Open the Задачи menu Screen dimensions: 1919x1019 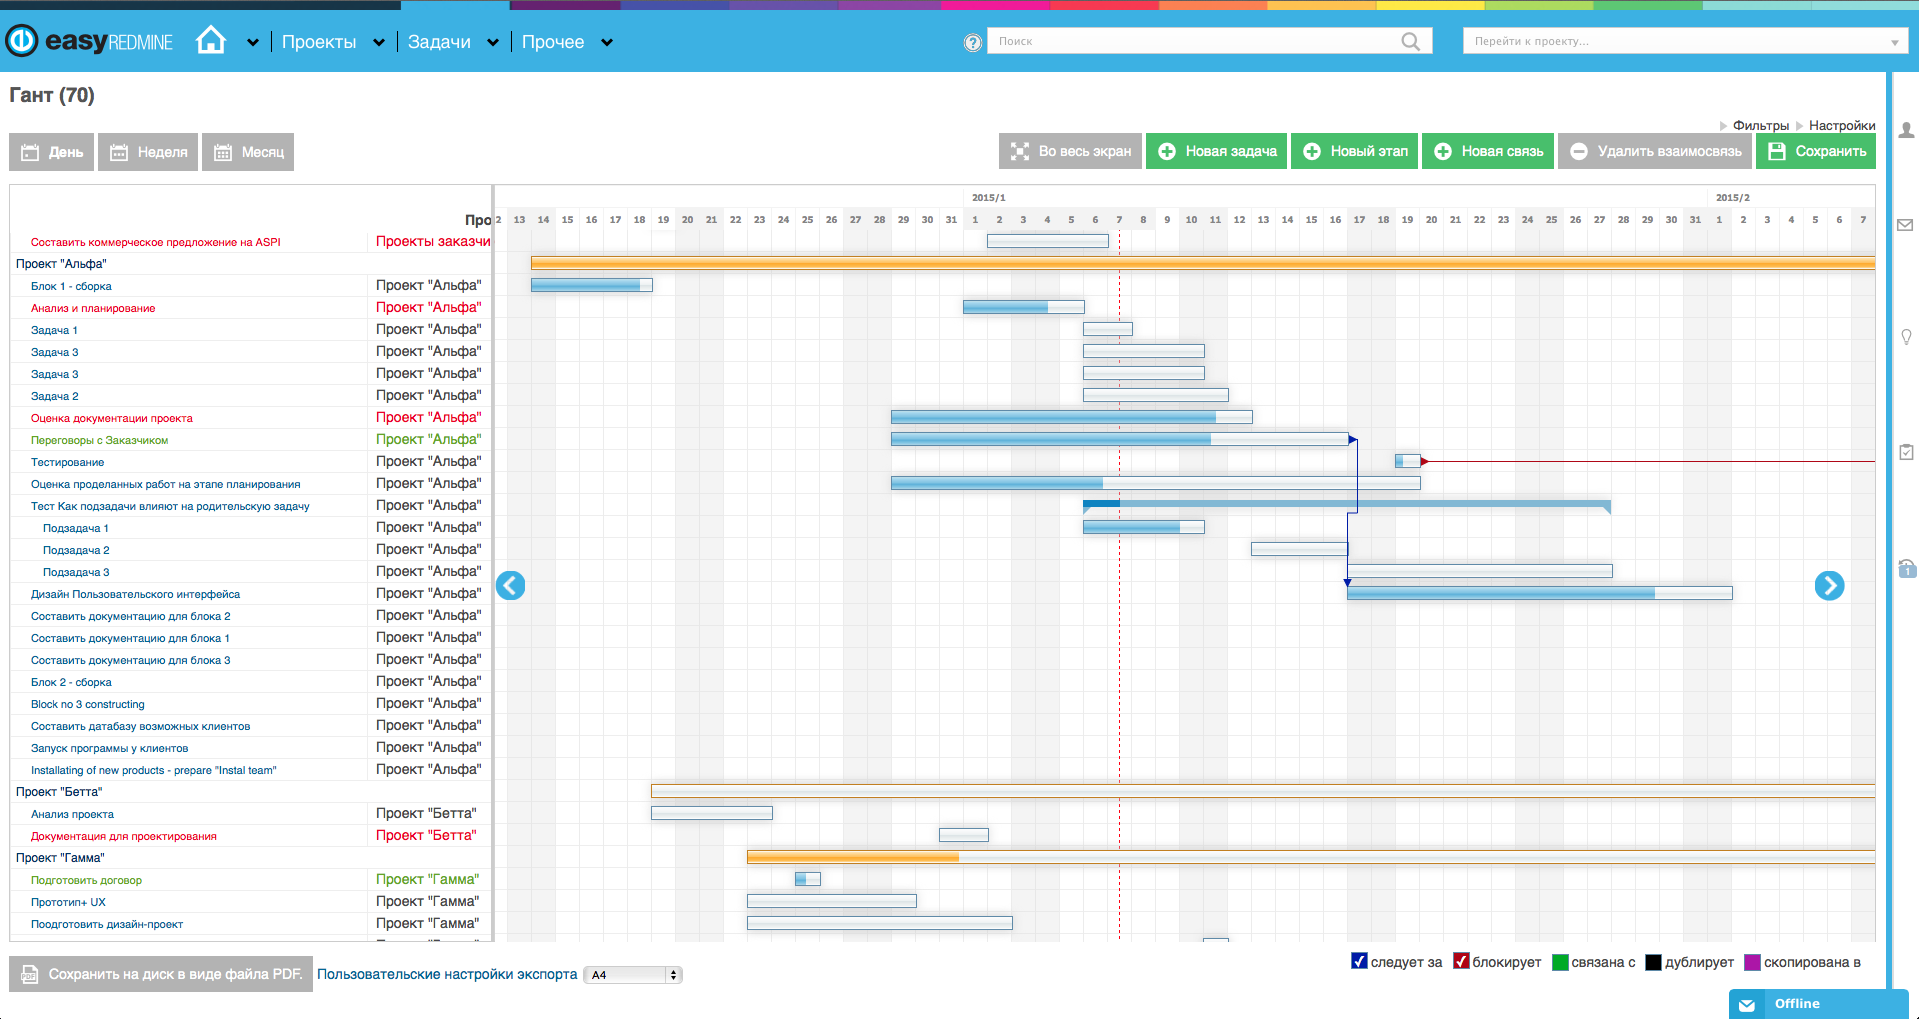[x=439, y=42]
